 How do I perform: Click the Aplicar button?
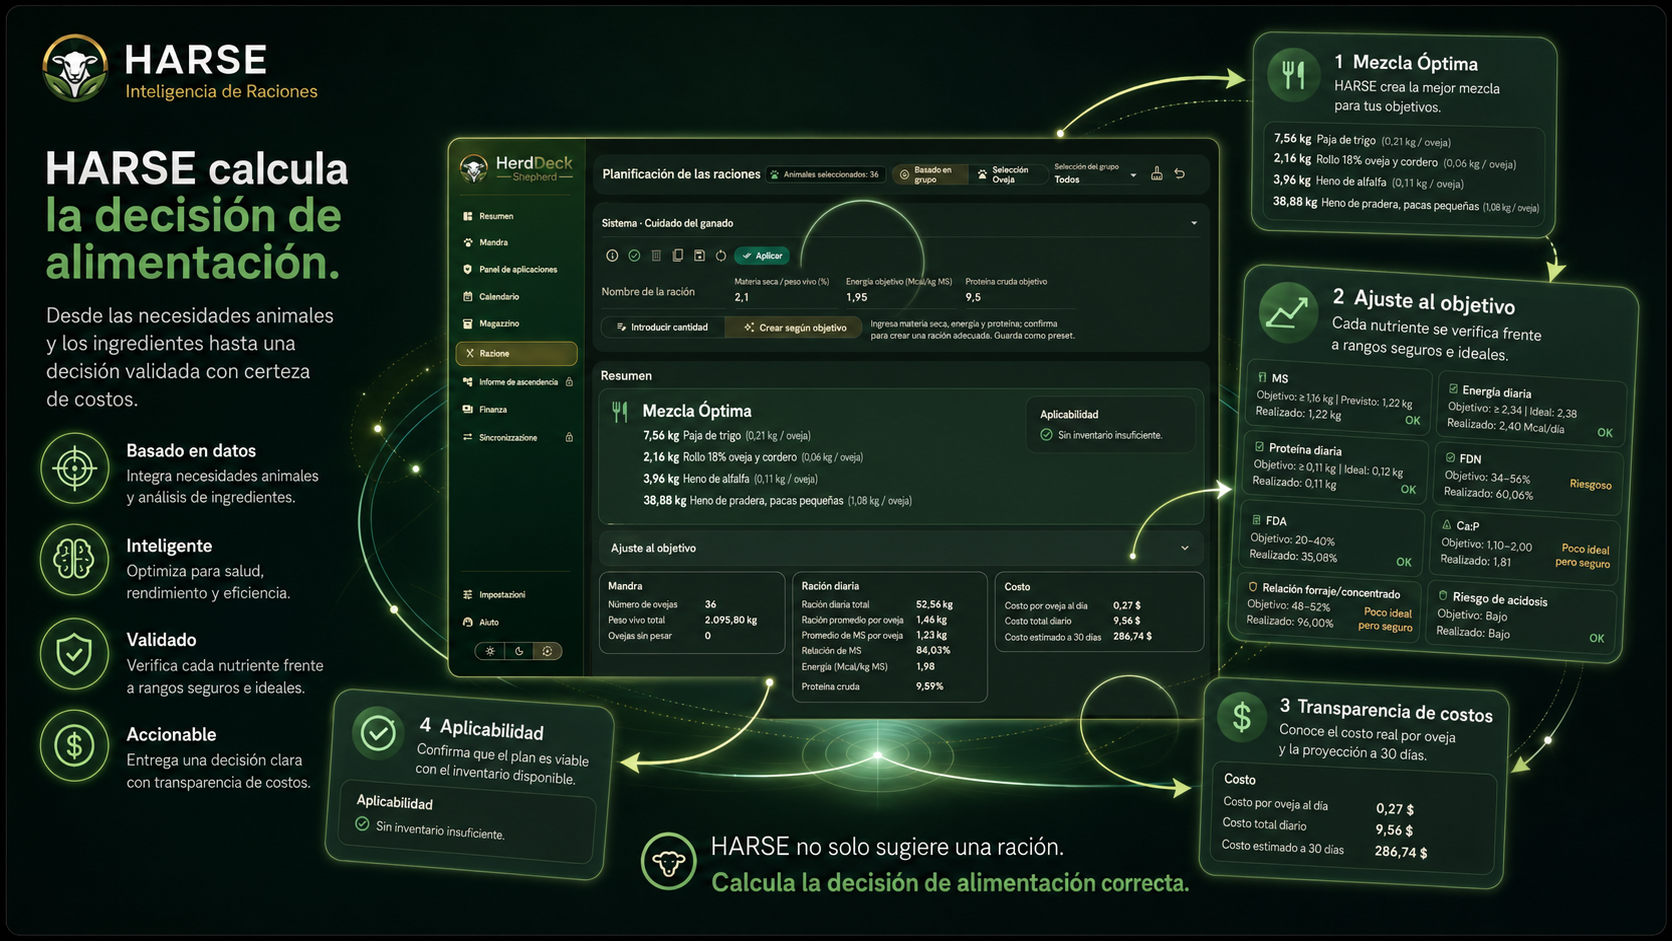tap(762, 256)
